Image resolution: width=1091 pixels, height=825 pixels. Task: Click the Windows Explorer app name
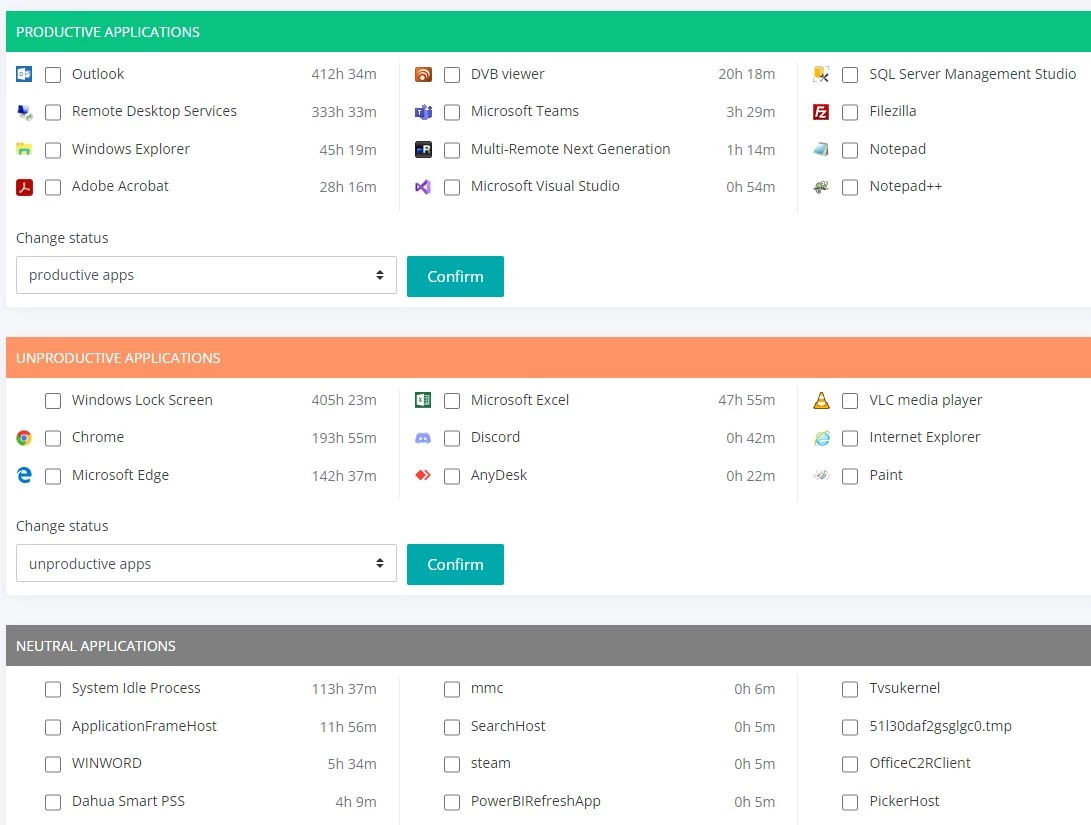tap(131, 149)
